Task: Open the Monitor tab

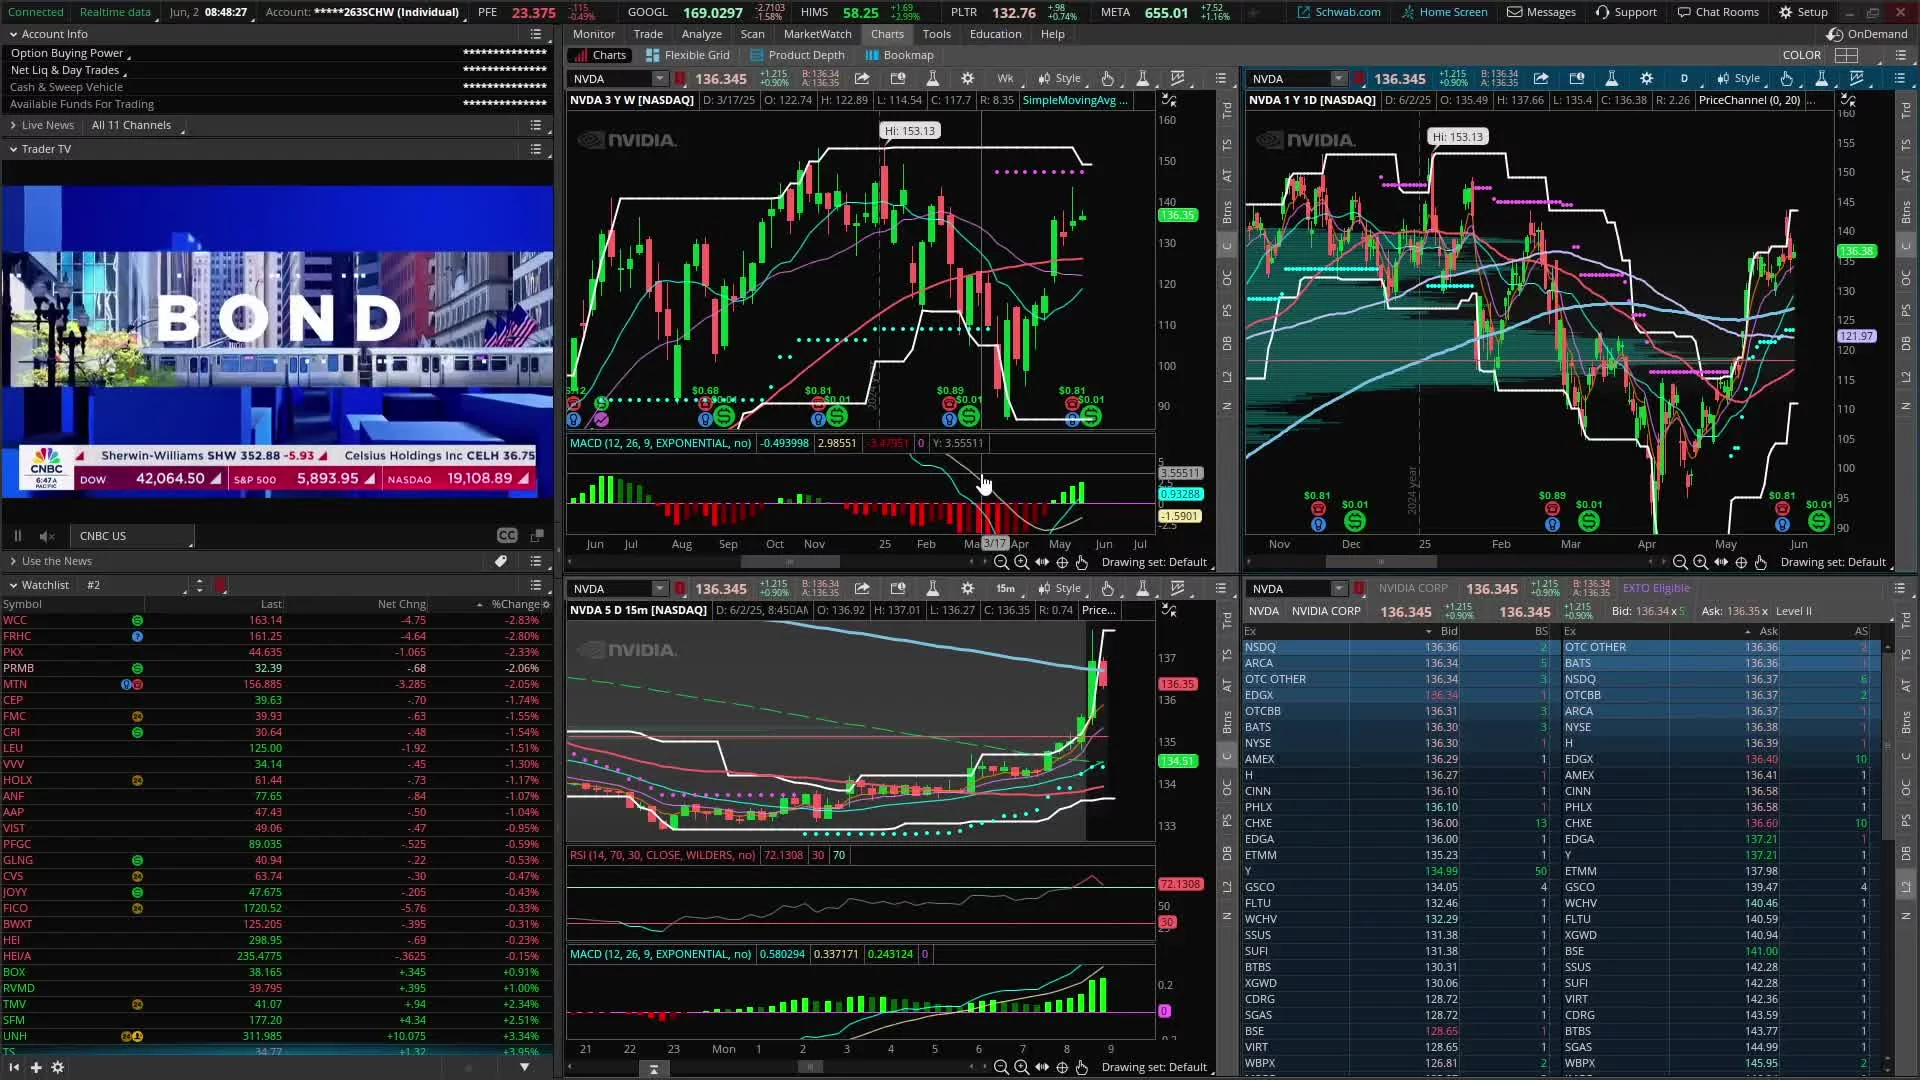Action: pos(594,34)
